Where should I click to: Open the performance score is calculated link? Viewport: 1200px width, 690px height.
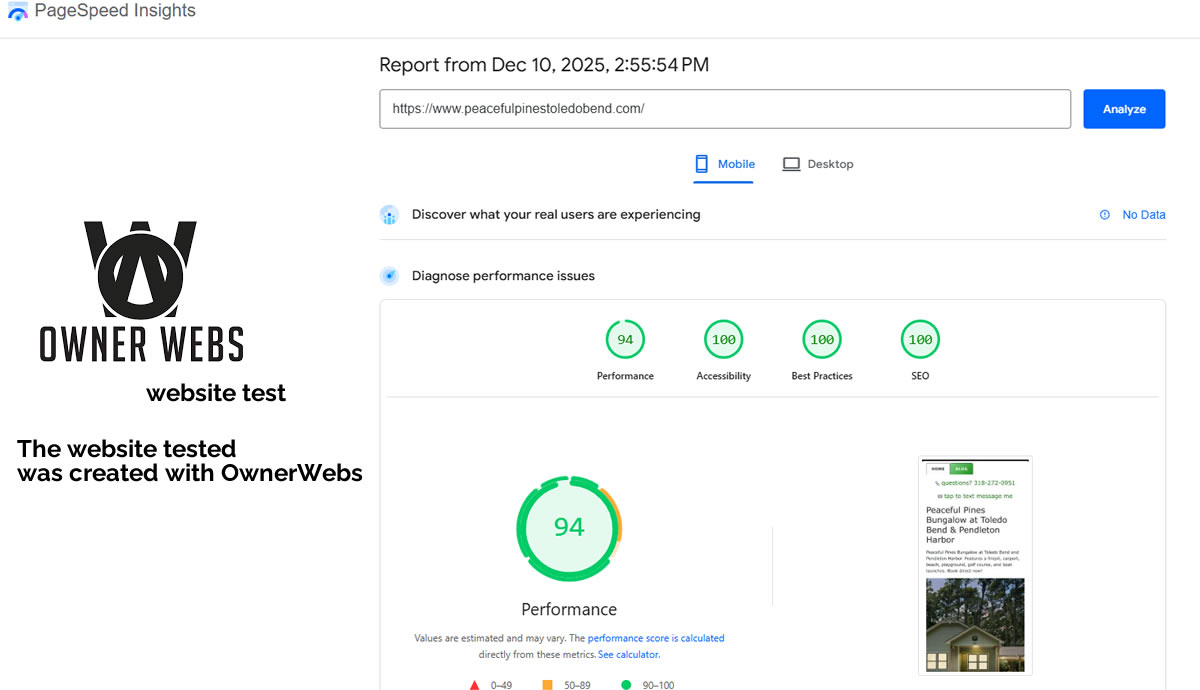656,638
